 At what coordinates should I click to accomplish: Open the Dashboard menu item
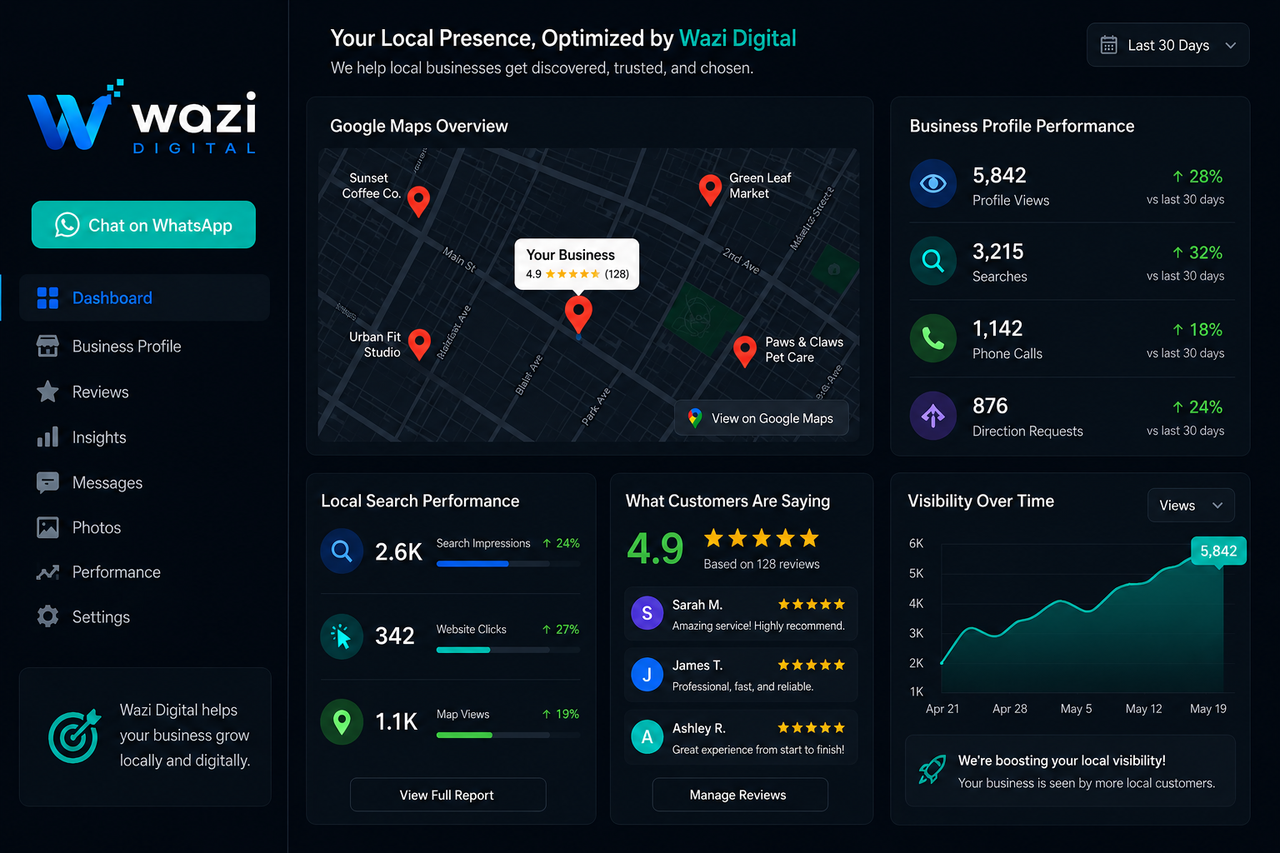coord(145,298)
